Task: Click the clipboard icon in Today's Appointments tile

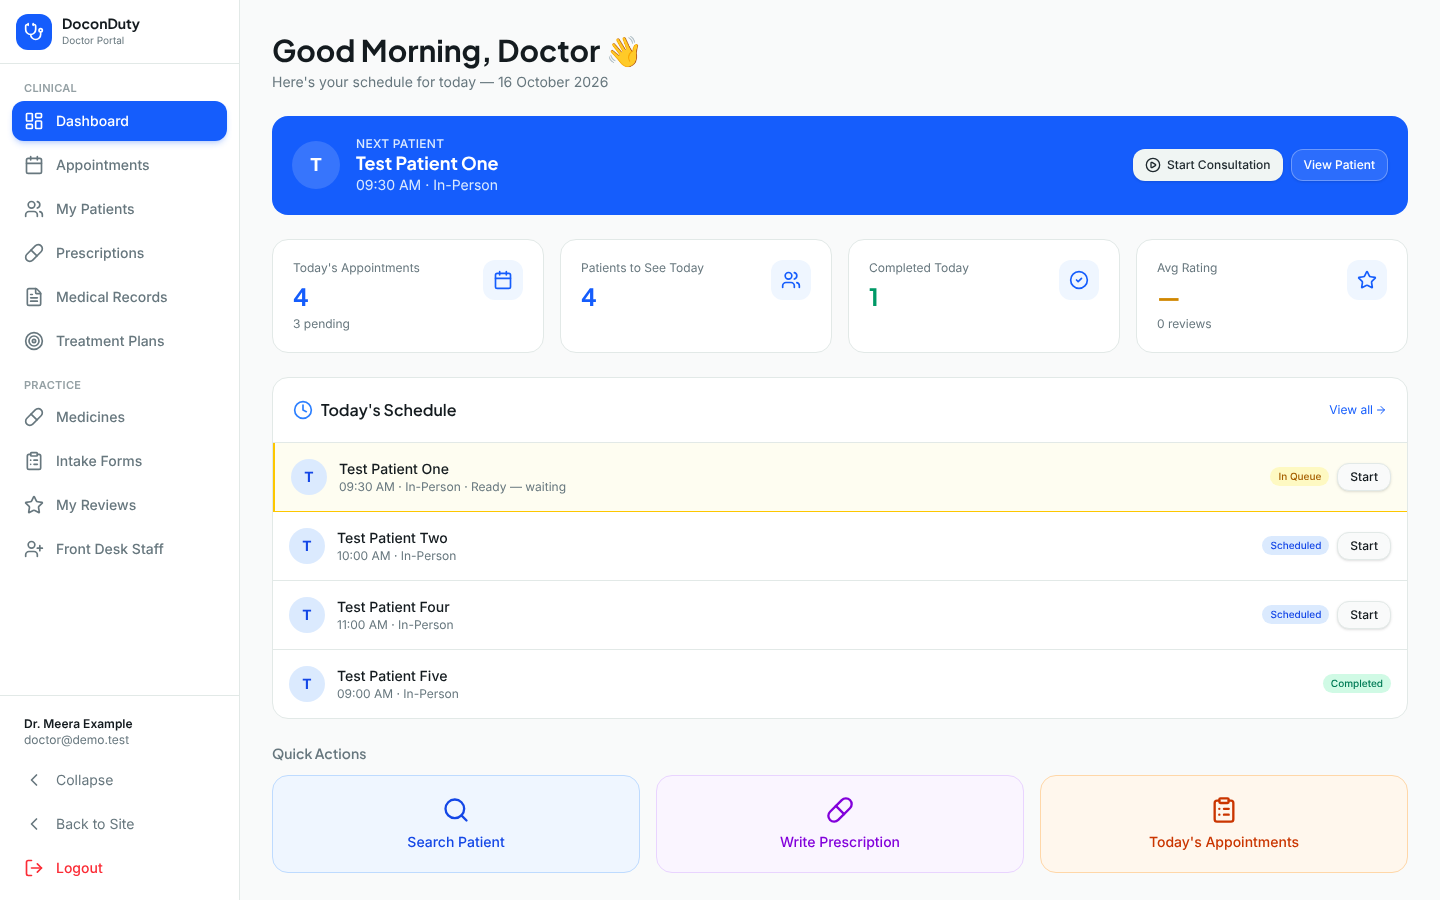Action: [x=1224, y=810]
